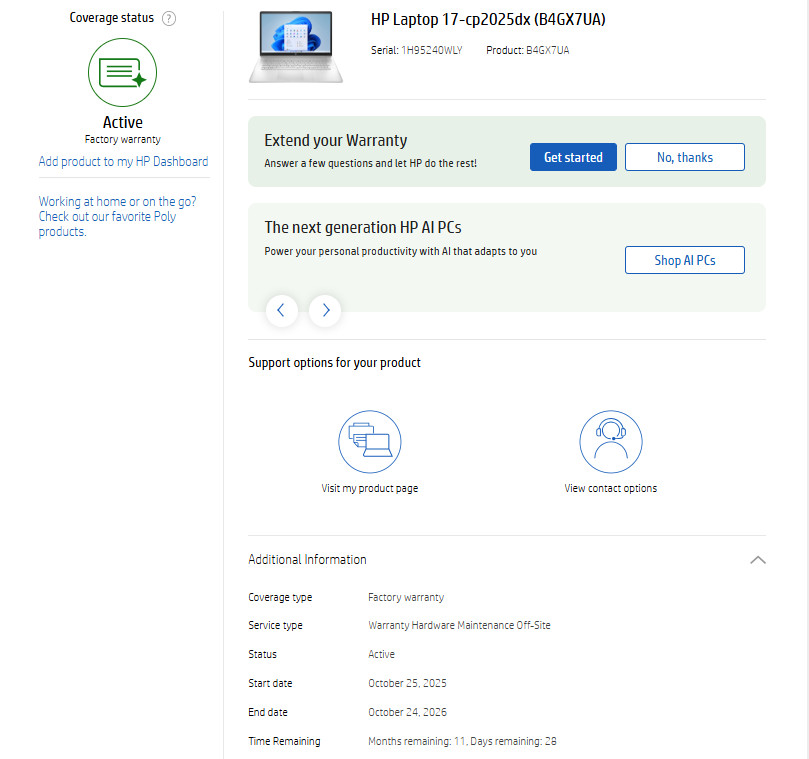The image size is (809, 759).
Task: Click the Additional Information heading text
Action: click(308, 560)
